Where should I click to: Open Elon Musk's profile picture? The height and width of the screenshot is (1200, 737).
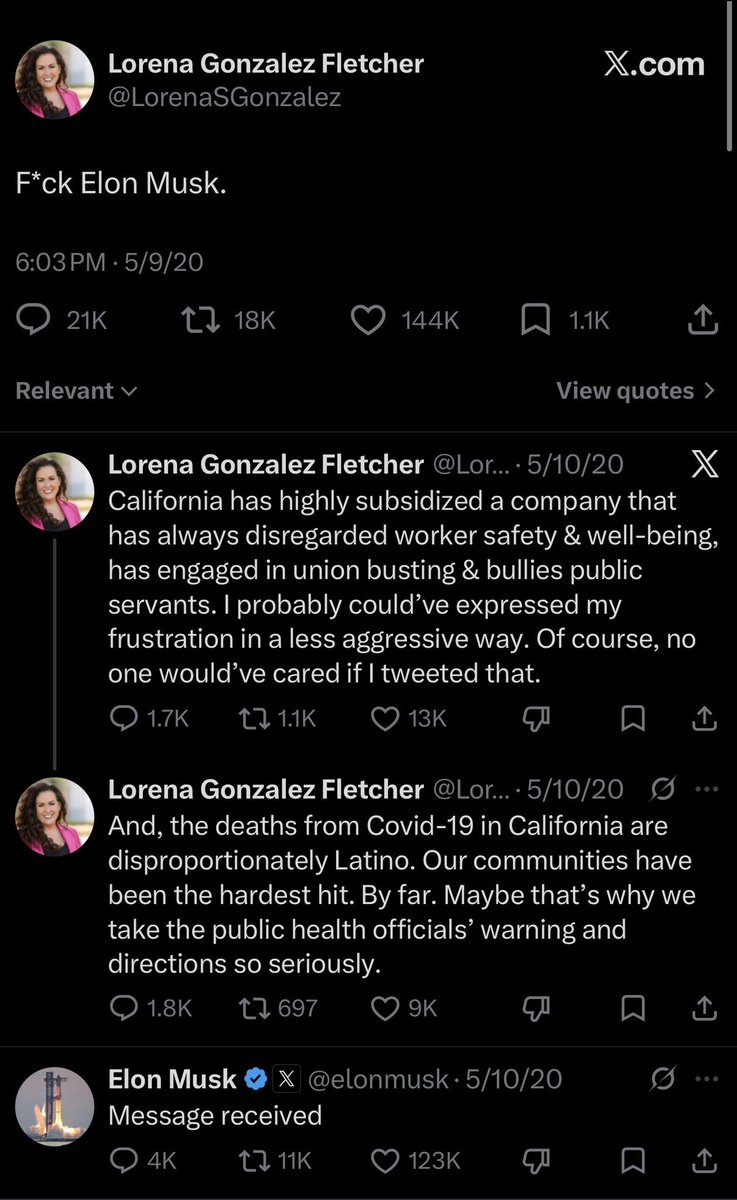(x=55, y=1105)
